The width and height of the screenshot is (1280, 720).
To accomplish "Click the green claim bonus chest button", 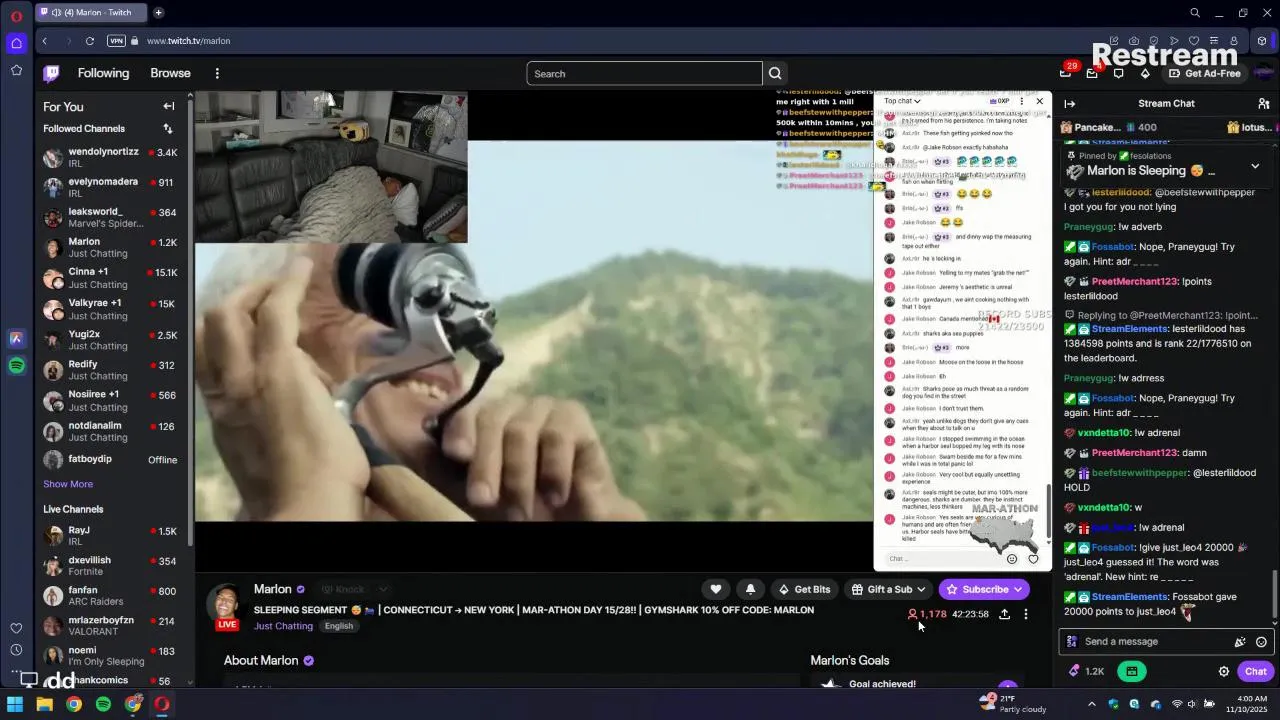I will coord(1131,671).
